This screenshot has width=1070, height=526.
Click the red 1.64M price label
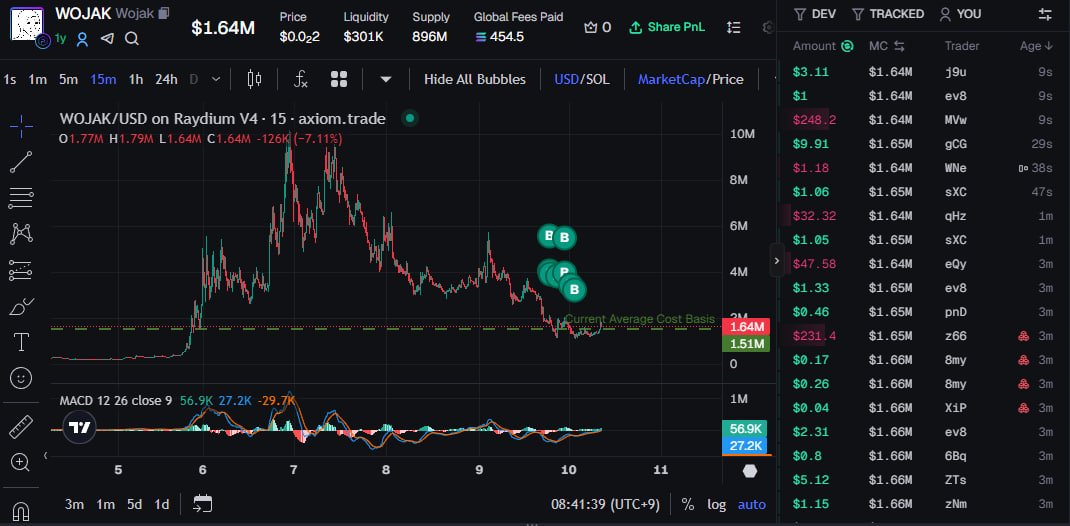747,327
